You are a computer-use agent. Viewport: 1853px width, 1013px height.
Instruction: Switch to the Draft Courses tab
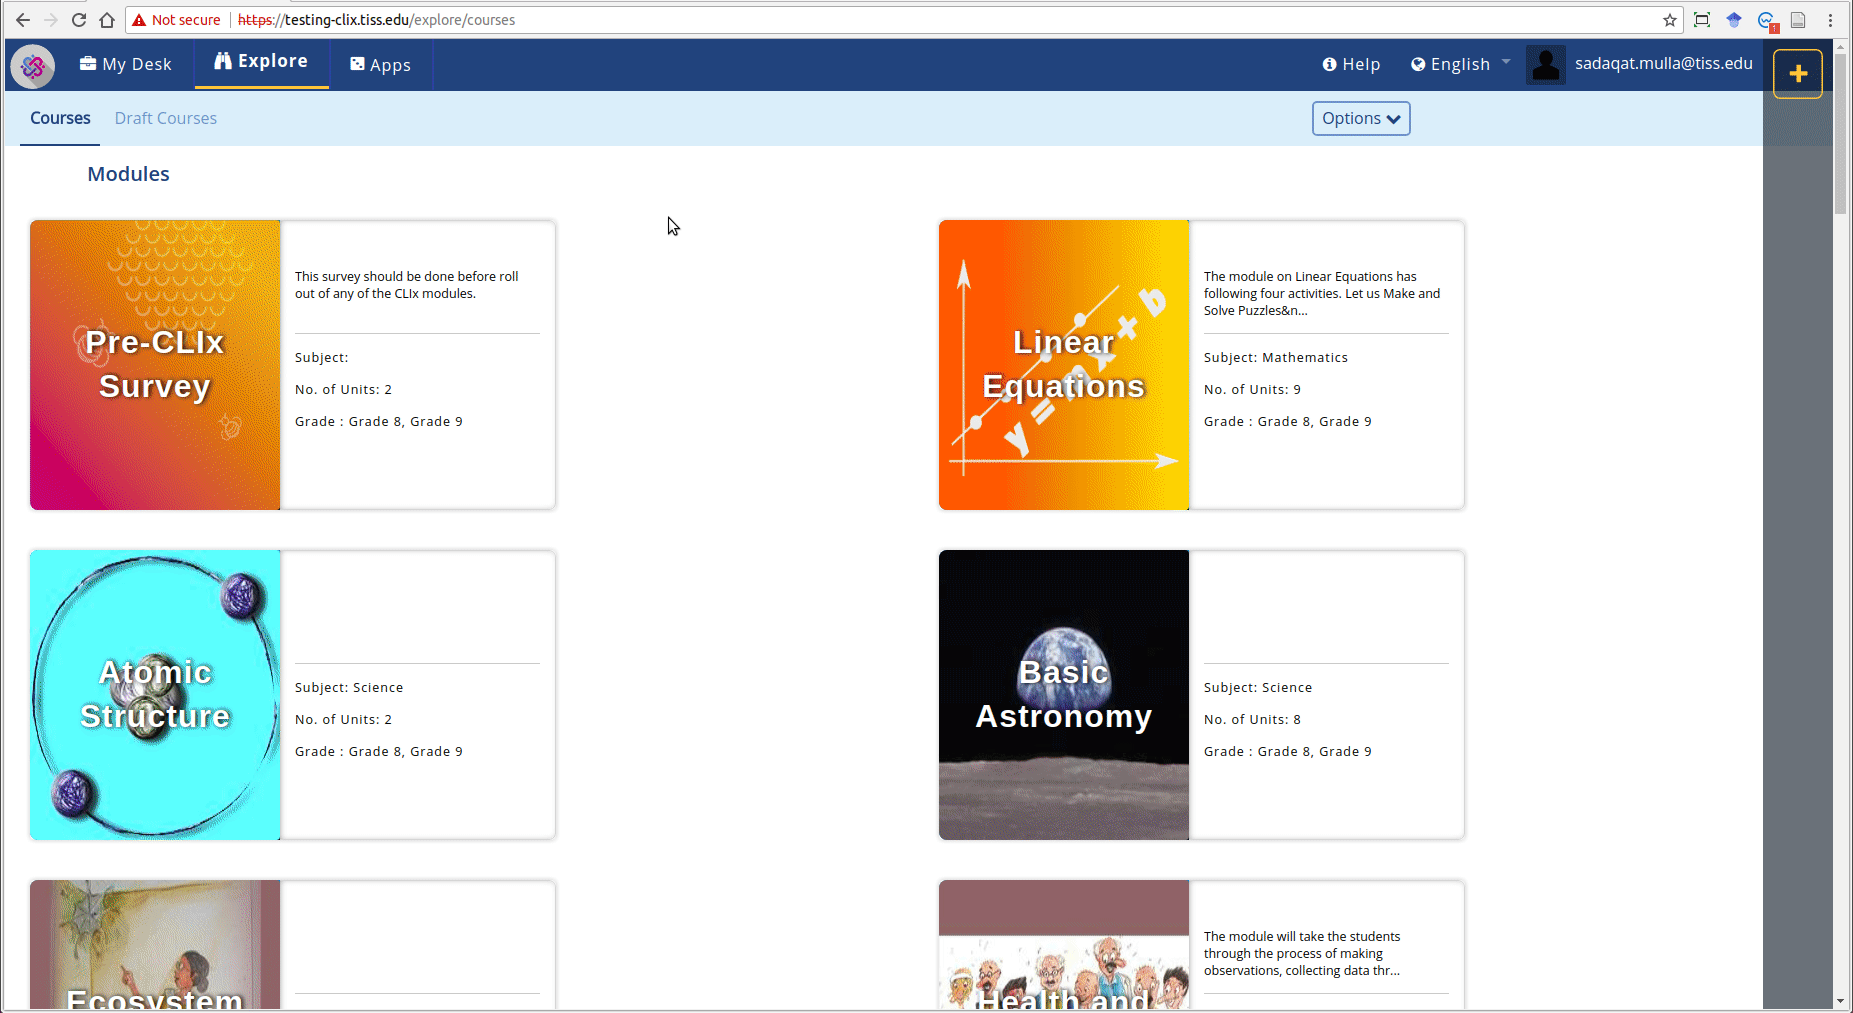pyautogui.click(x=165, y=118)
